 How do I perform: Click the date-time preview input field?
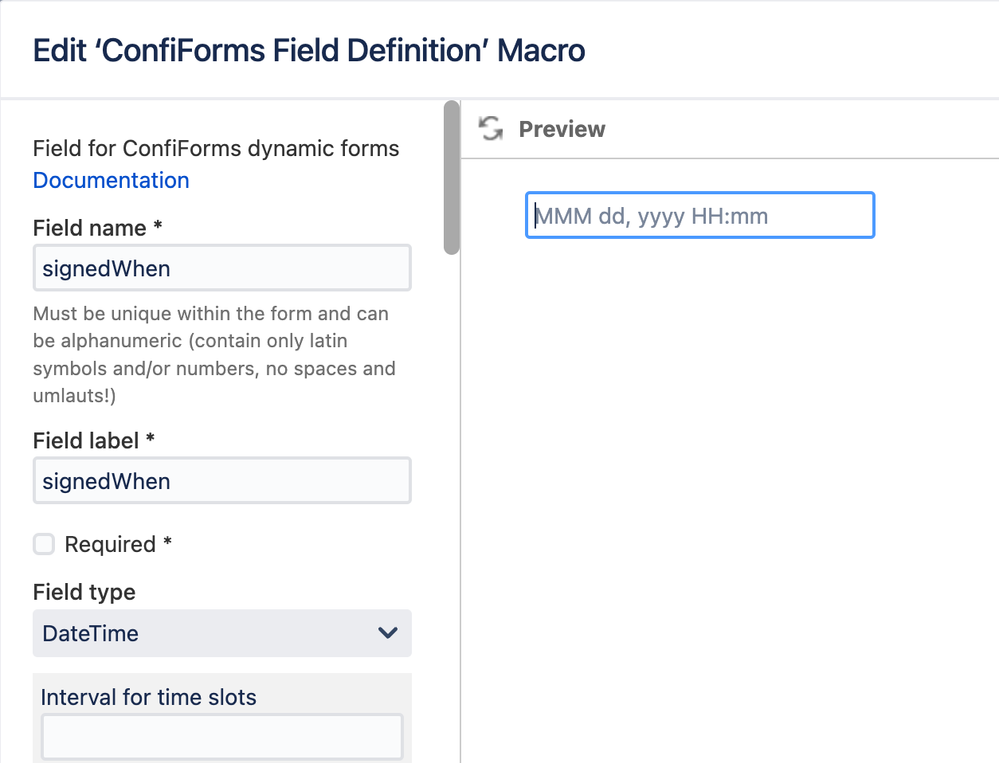click(700, 215)
